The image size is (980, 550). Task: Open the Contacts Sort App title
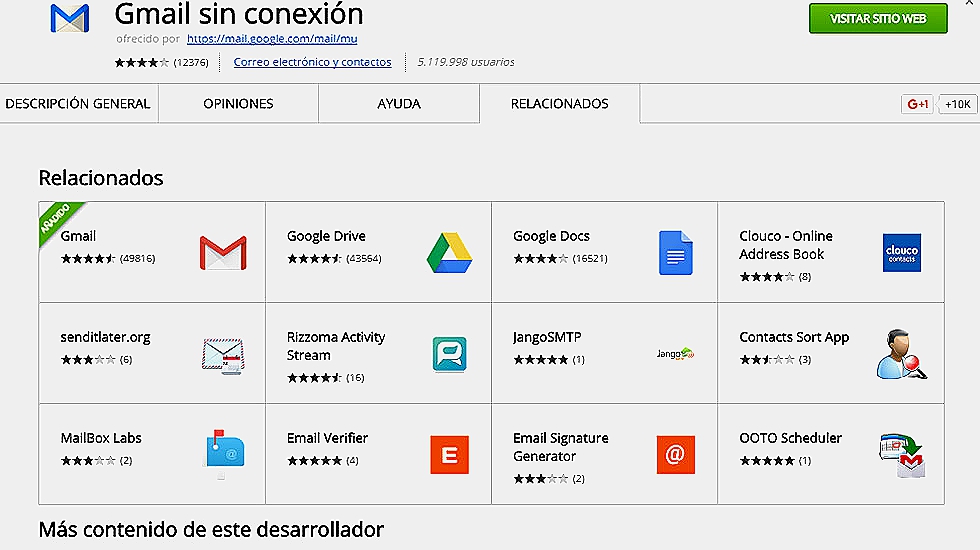tap(794, 338)
